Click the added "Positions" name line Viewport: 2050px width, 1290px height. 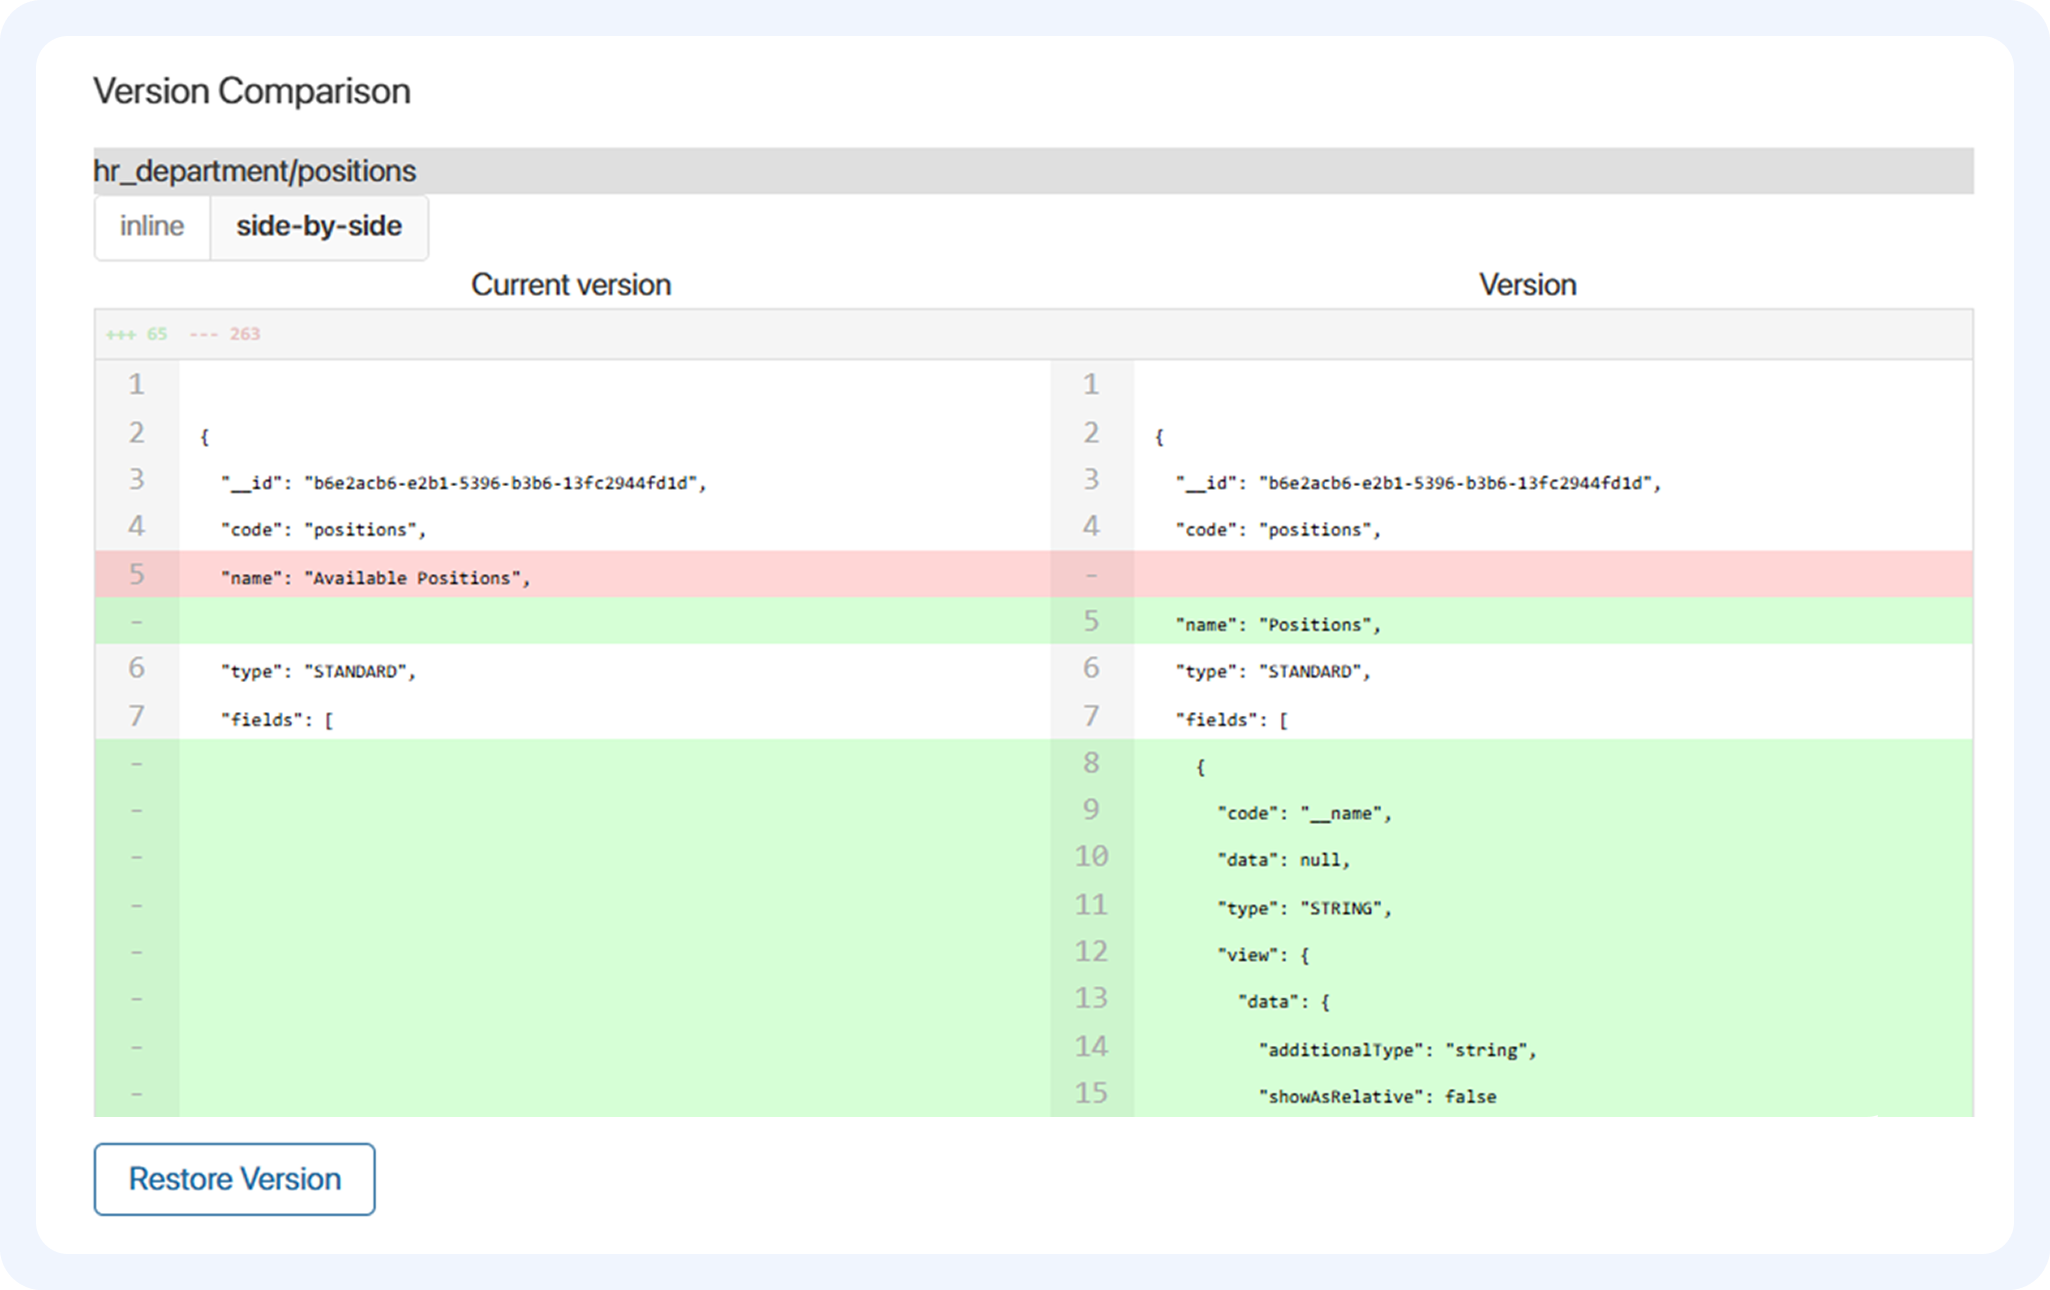(1278, 625)
